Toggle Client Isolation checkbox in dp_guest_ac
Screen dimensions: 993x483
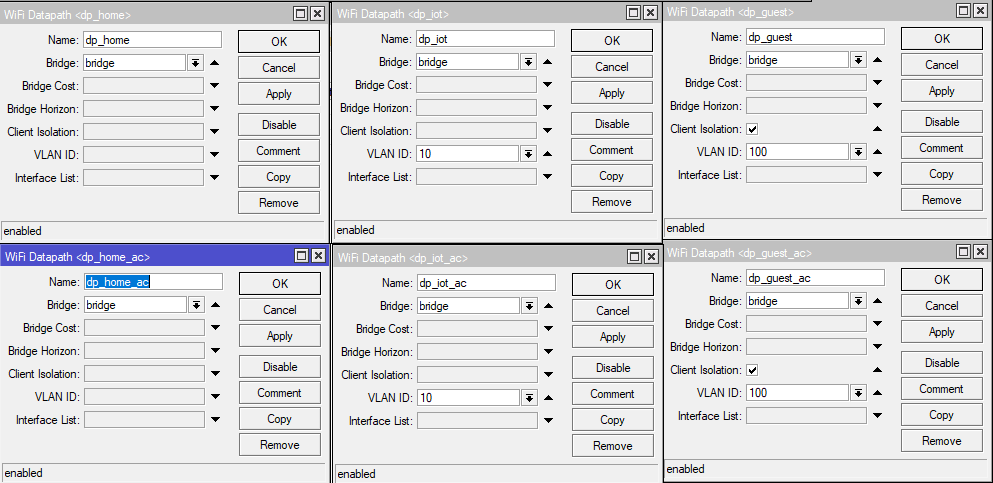click(752, 370)
